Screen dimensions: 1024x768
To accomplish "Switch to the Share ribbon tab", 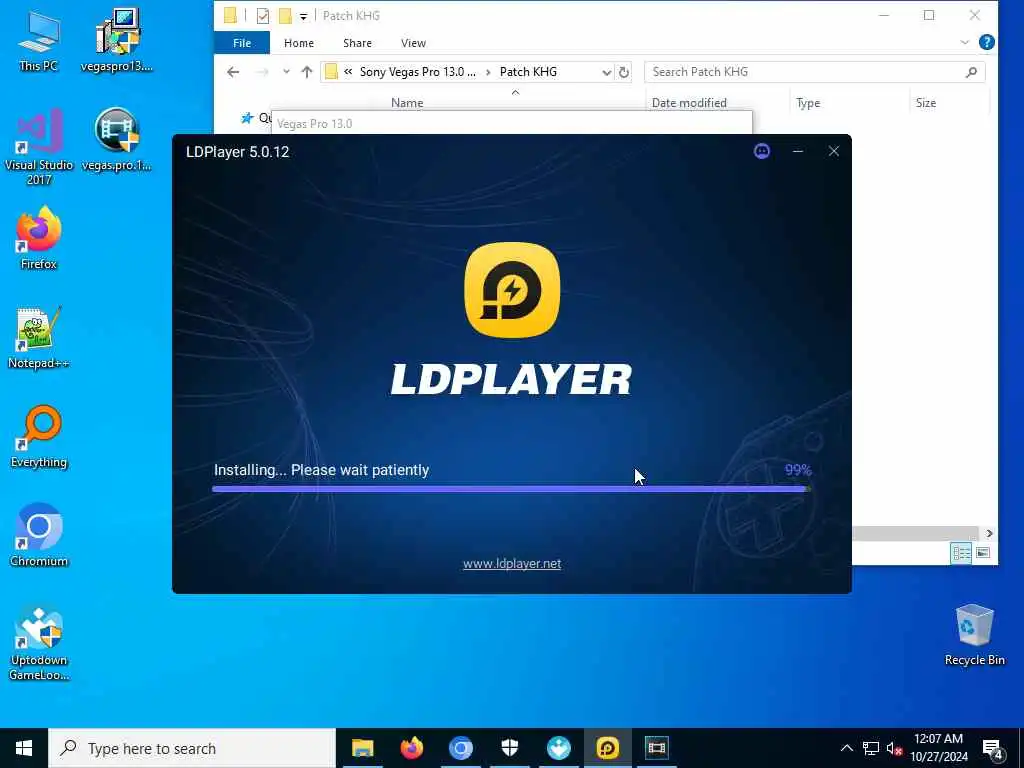I will point(357,43).
